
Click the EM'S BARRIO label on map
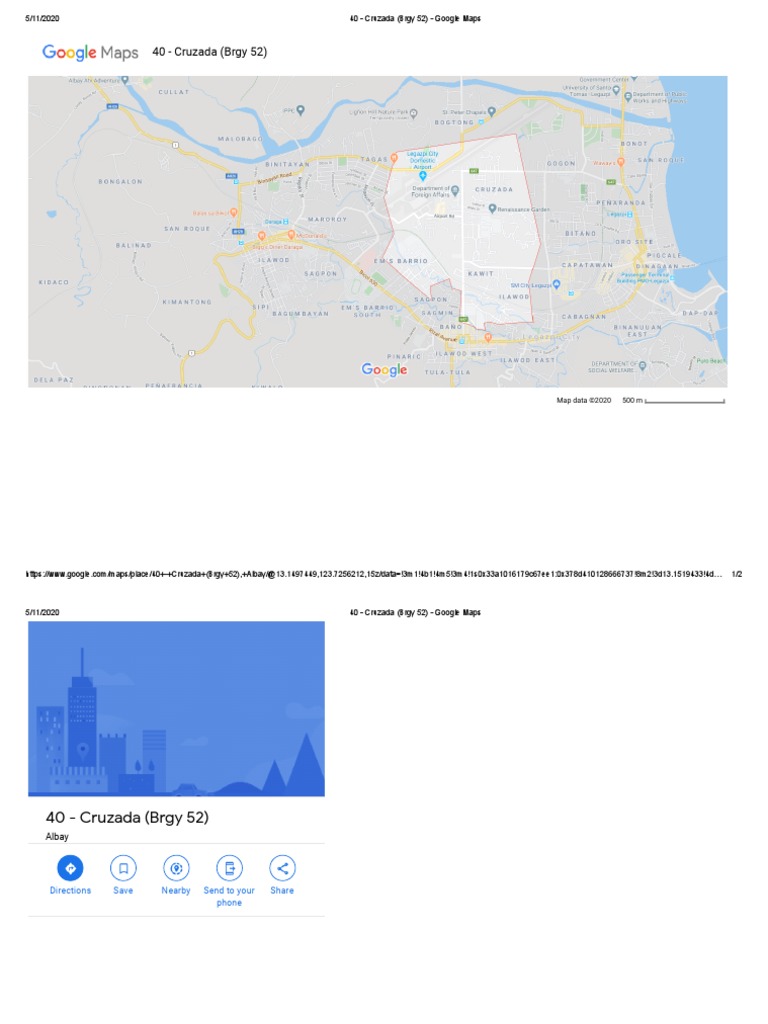pos(400,261)
